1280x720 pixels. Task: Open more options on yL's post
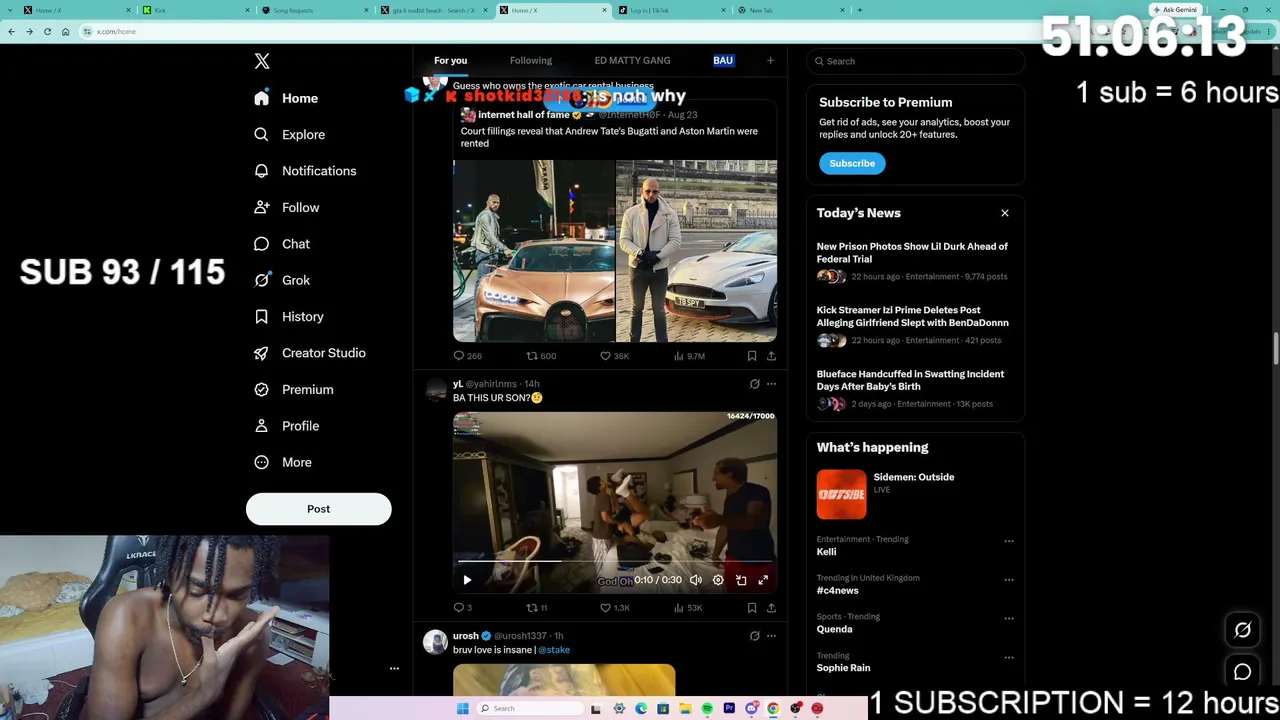click(x=771, y=384)
